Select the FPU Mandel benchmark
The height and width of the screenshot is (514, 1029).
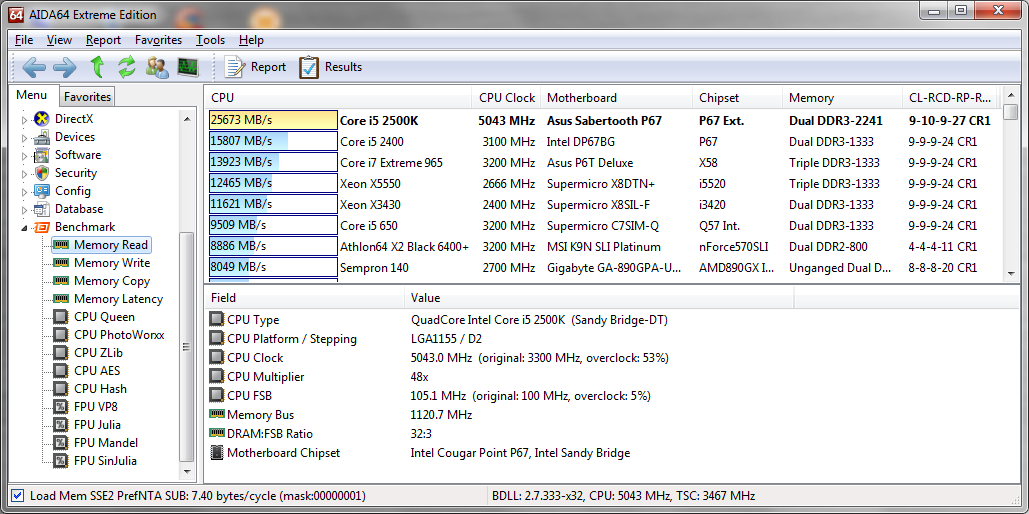[96, 443]
